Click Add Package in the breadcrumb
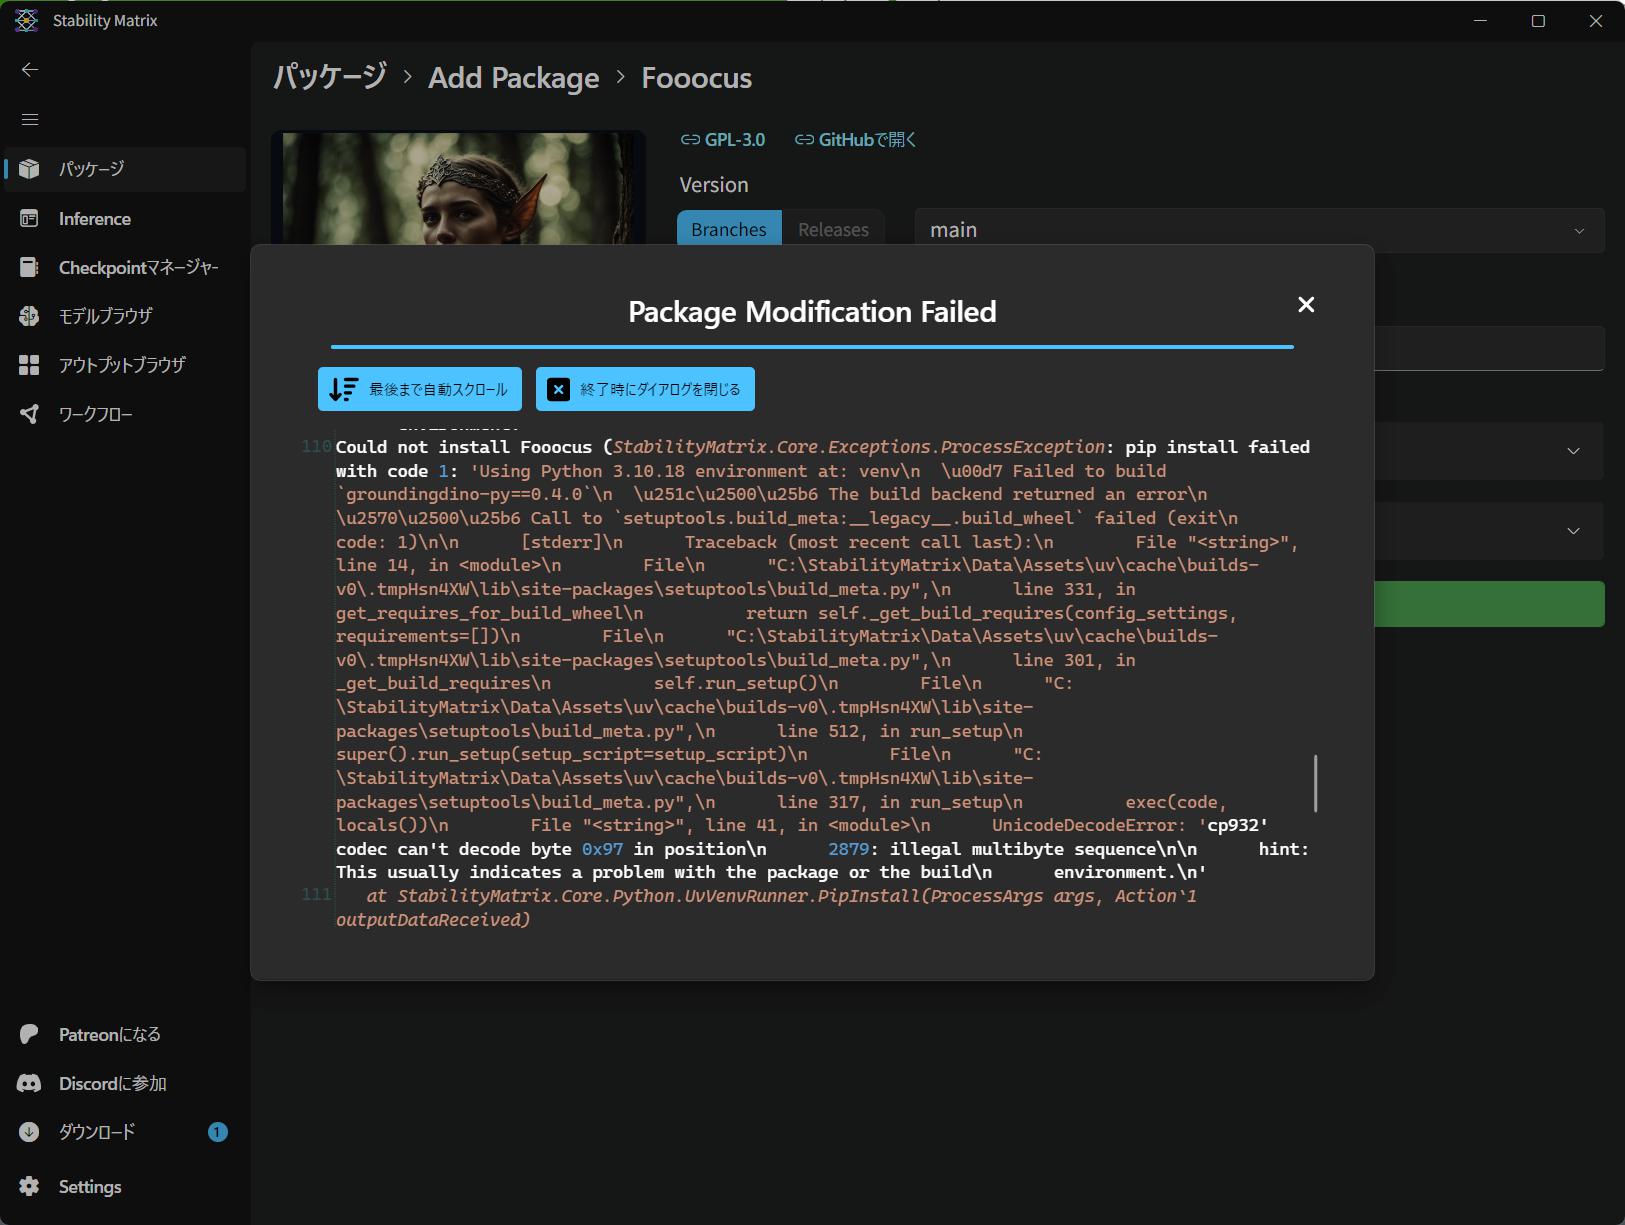The height and width of the screenshot is (1225, 1625). (514, 78)
